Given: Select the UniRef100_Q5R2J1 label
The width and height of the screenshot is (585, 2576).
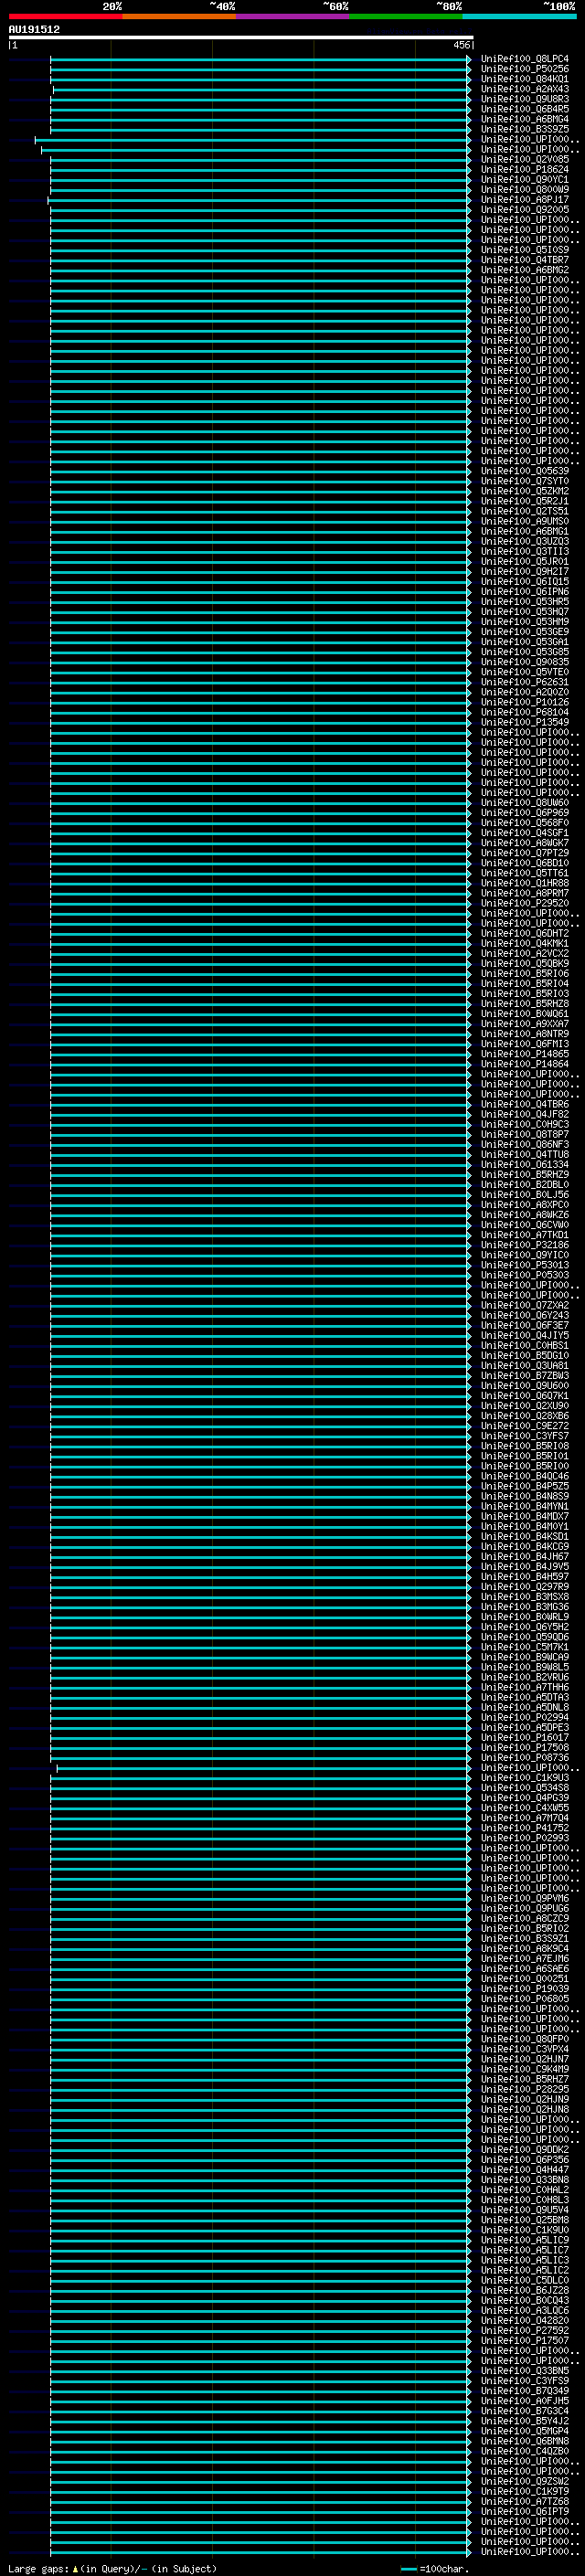Looking at the screenshot, I should coord(524,501).
